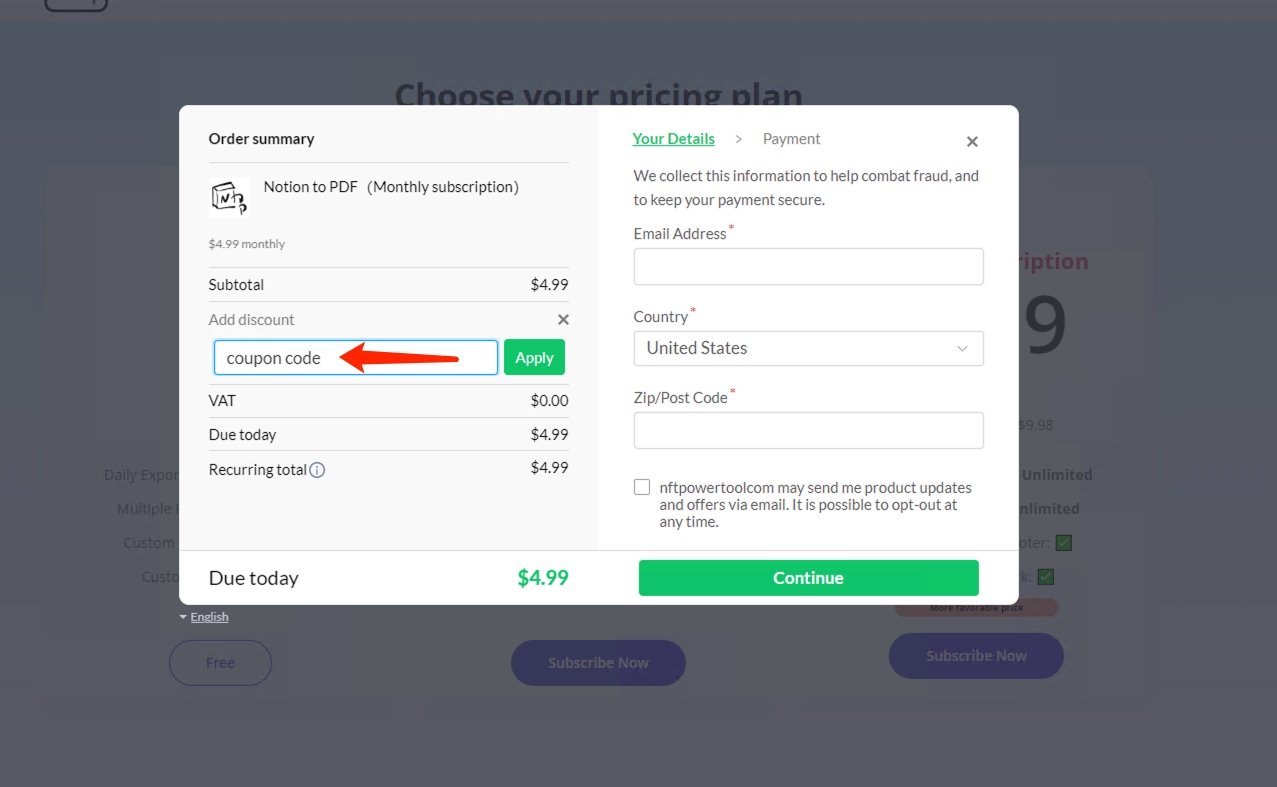Image resolution: width=1277 pixels, height=787 pixels.
Task: Apply the entered coupon code
Action: [534, 357]
